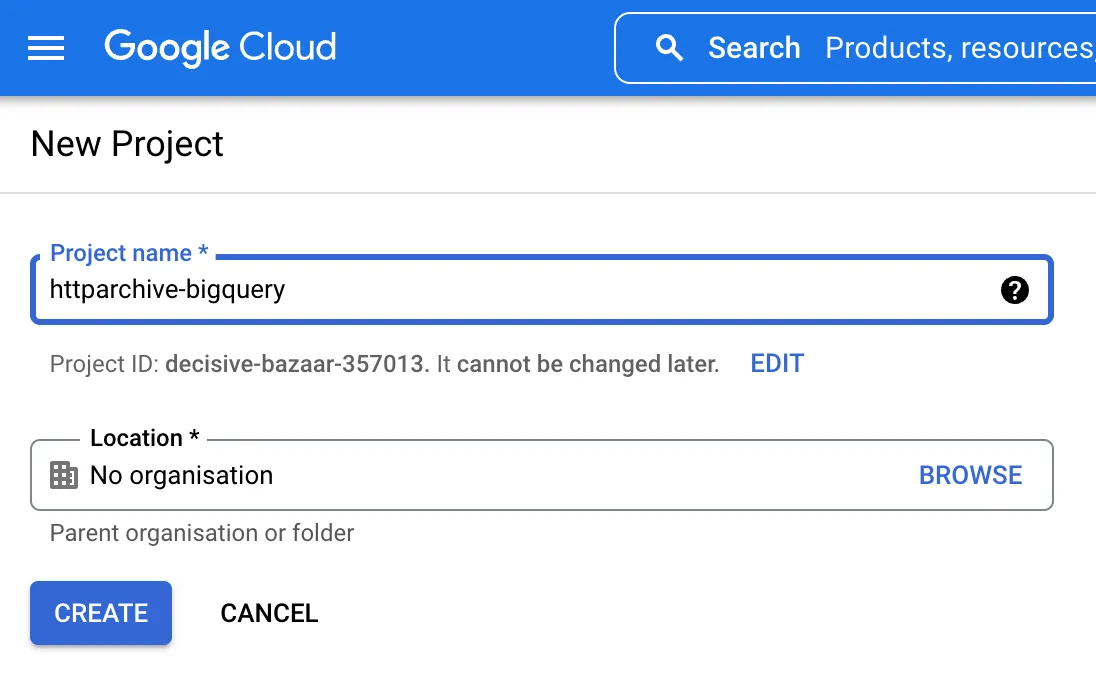Click the Google Cloud logo
Image resolution: width=1096 pixels, height=688 pixels.
pos(220,47)
